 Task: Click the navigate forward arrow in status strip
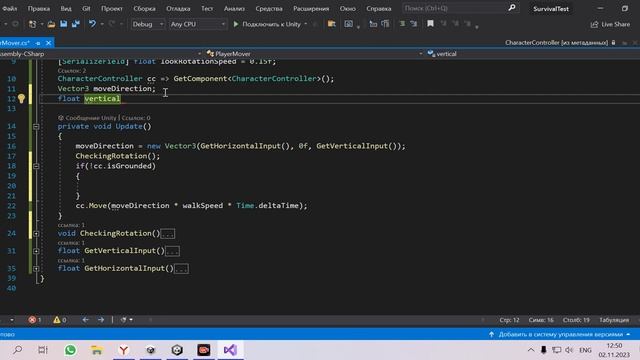click(100, 320)
